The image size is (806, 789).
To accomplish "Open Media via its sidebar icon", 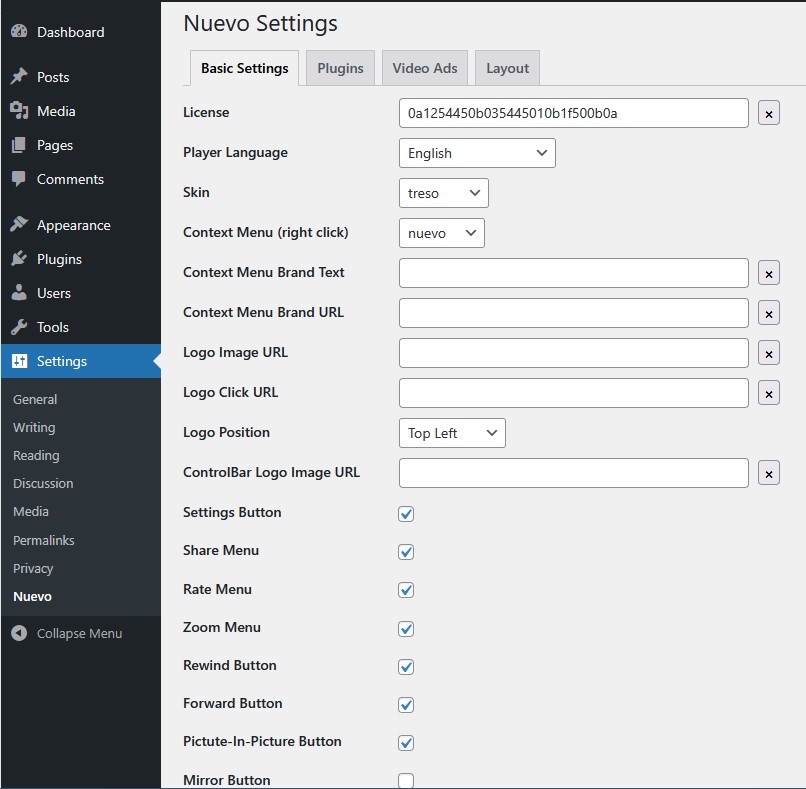I will coord(19,111).
